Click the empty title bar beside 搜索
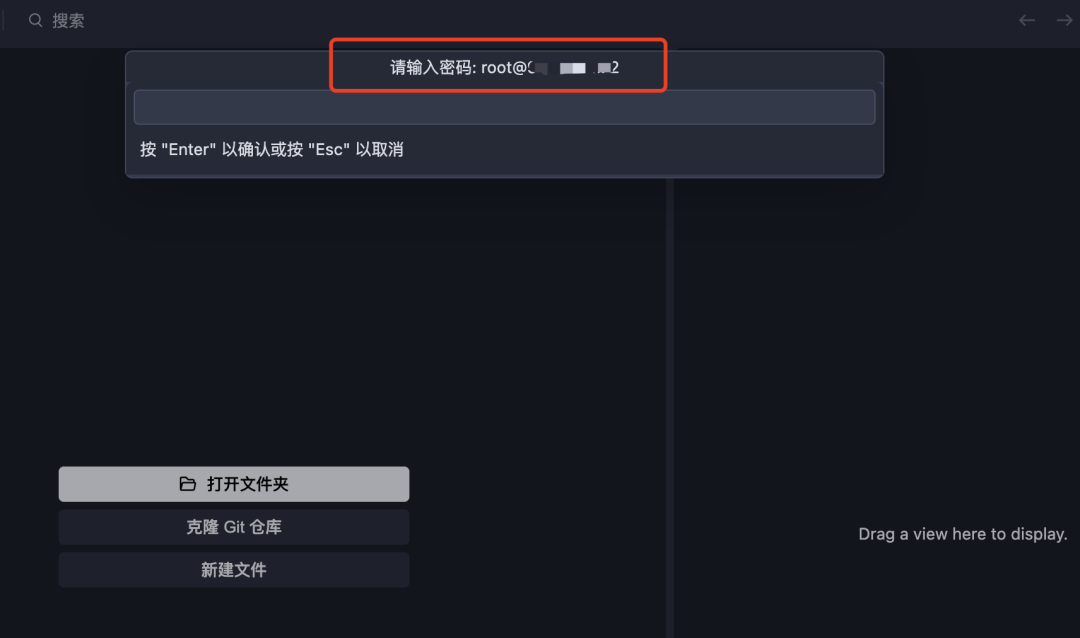 coord(551,21)
